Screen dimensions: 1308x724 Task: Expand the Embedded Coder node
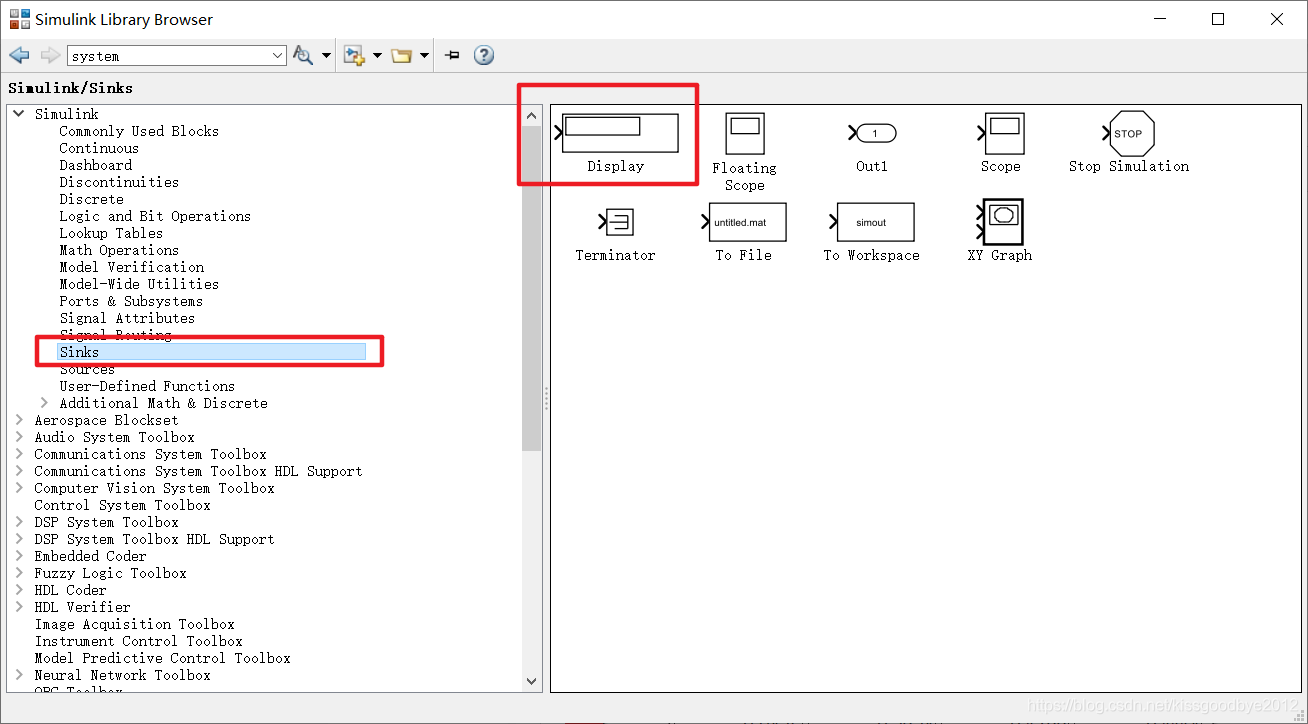tap(19, 556)
